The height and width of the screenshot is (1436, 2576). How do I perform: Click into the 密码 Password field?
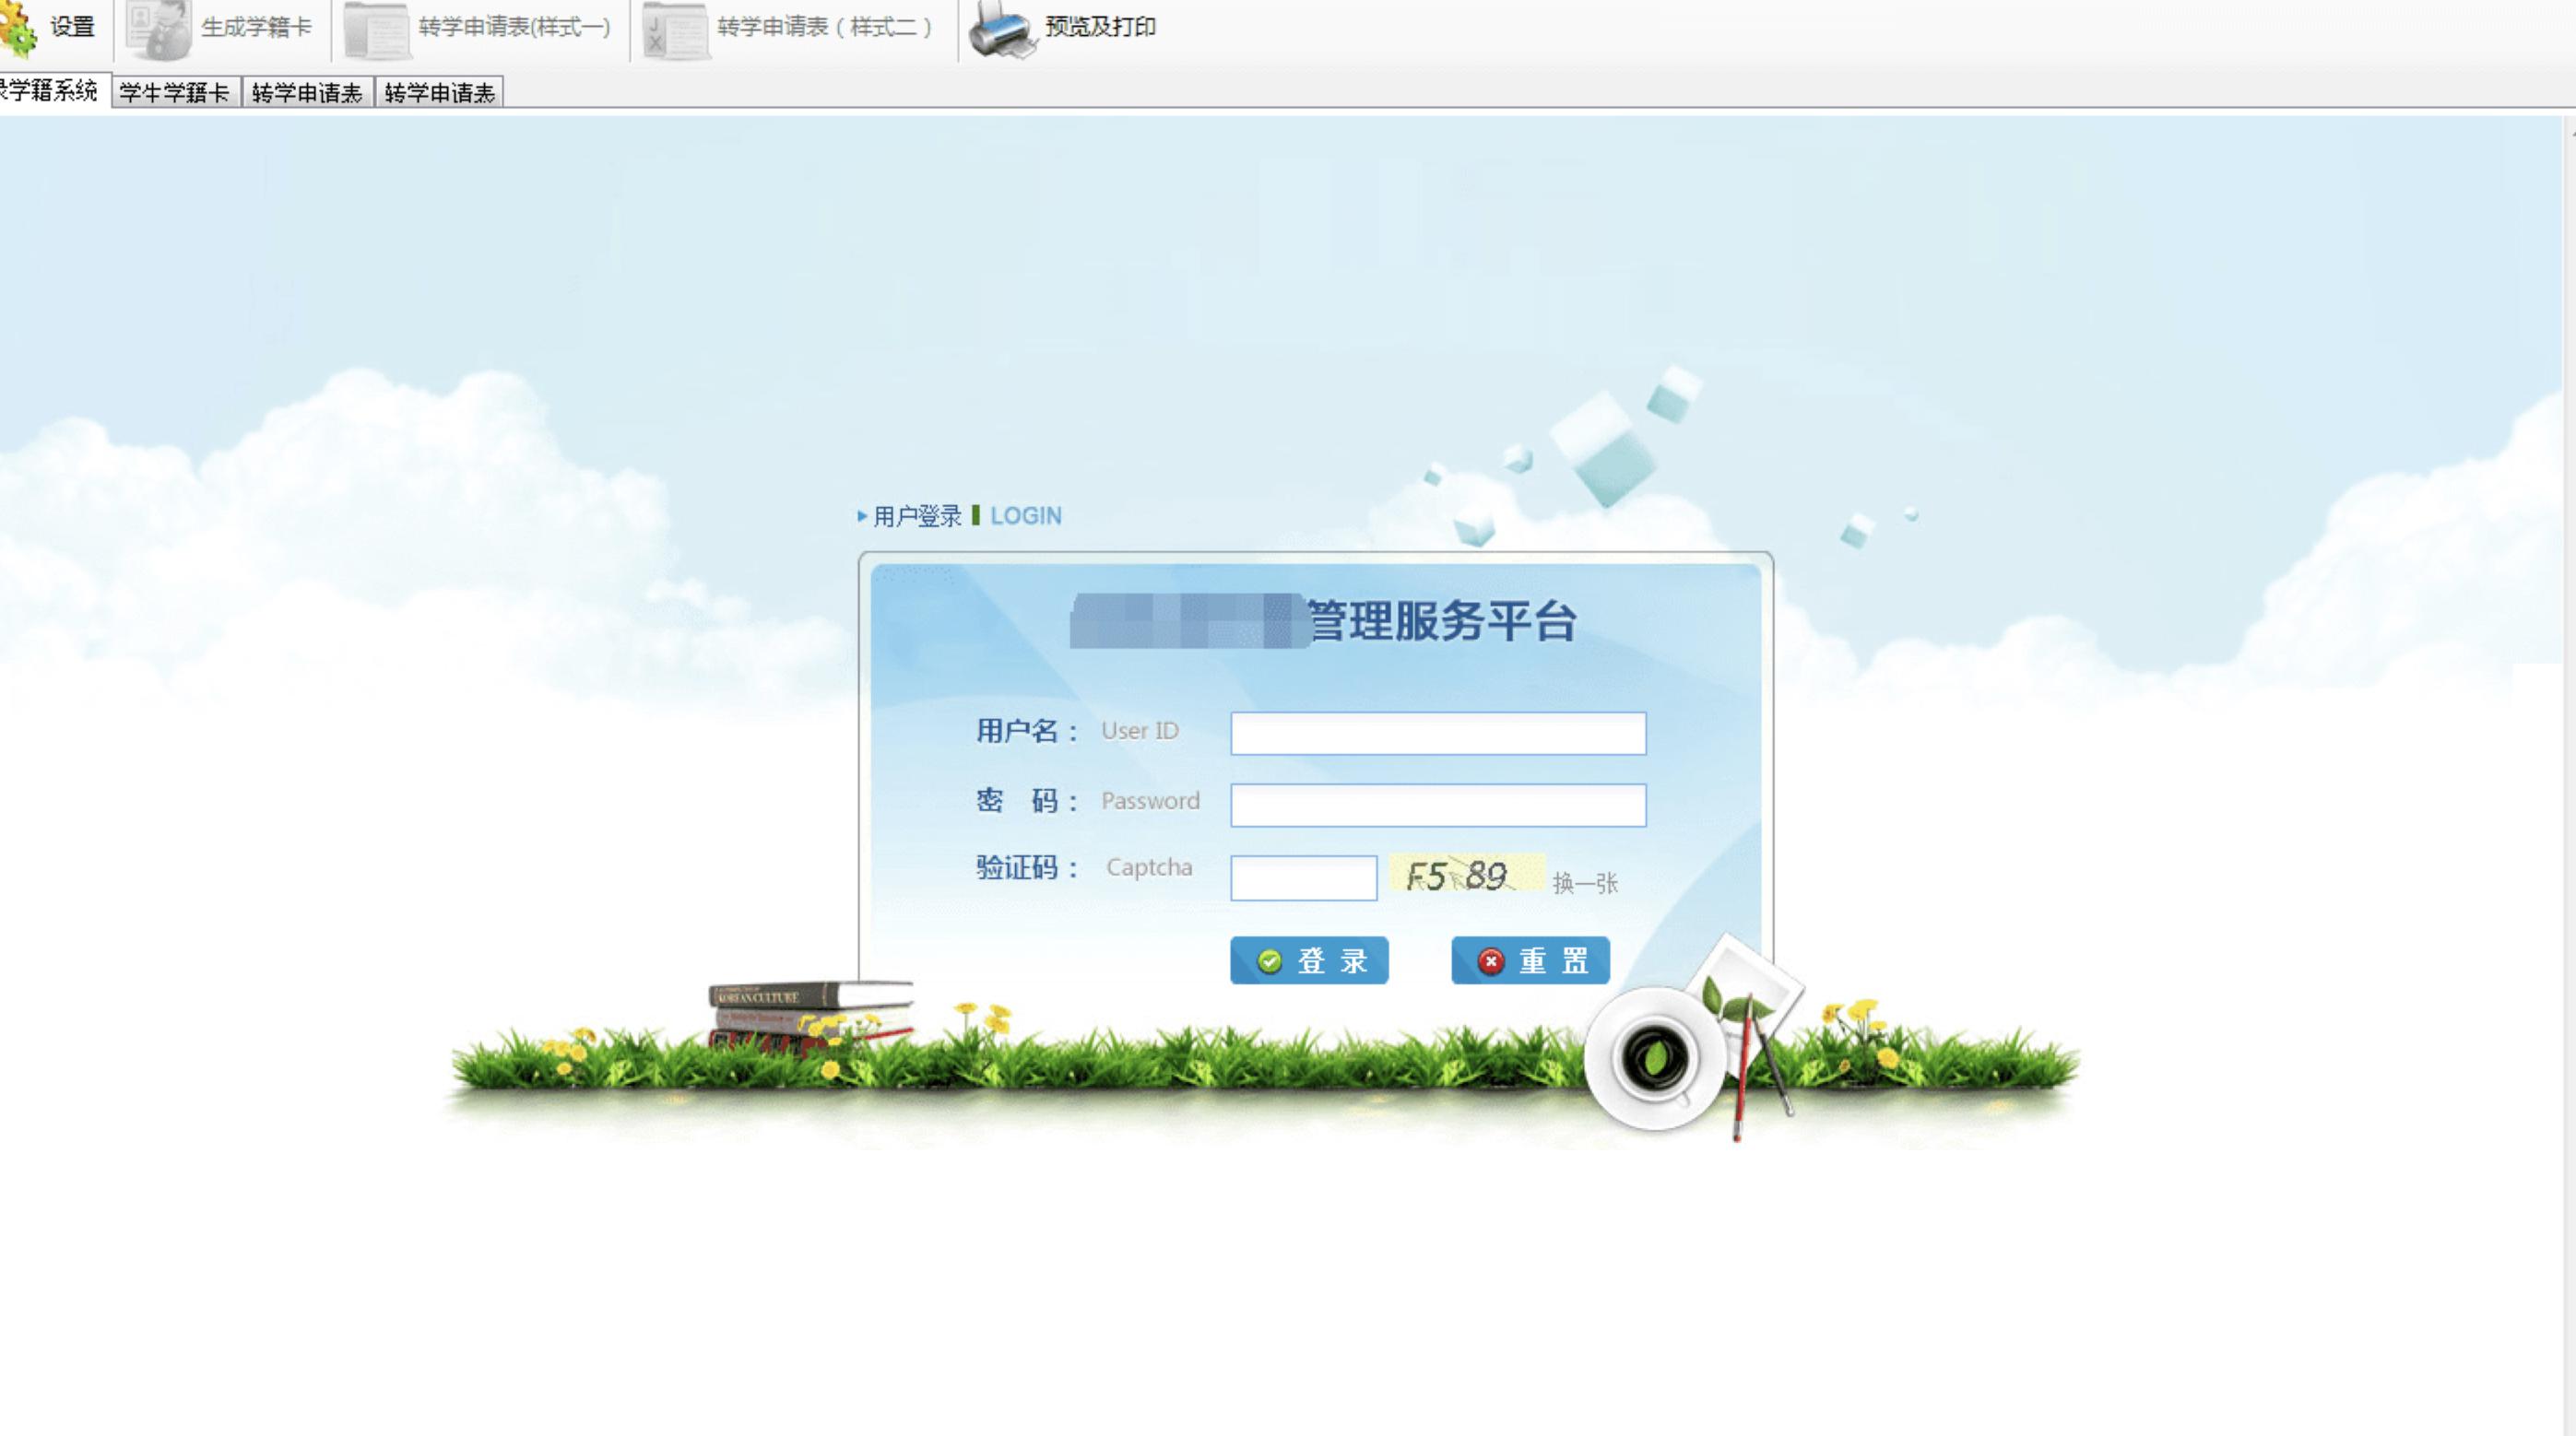coord(1437,805)
